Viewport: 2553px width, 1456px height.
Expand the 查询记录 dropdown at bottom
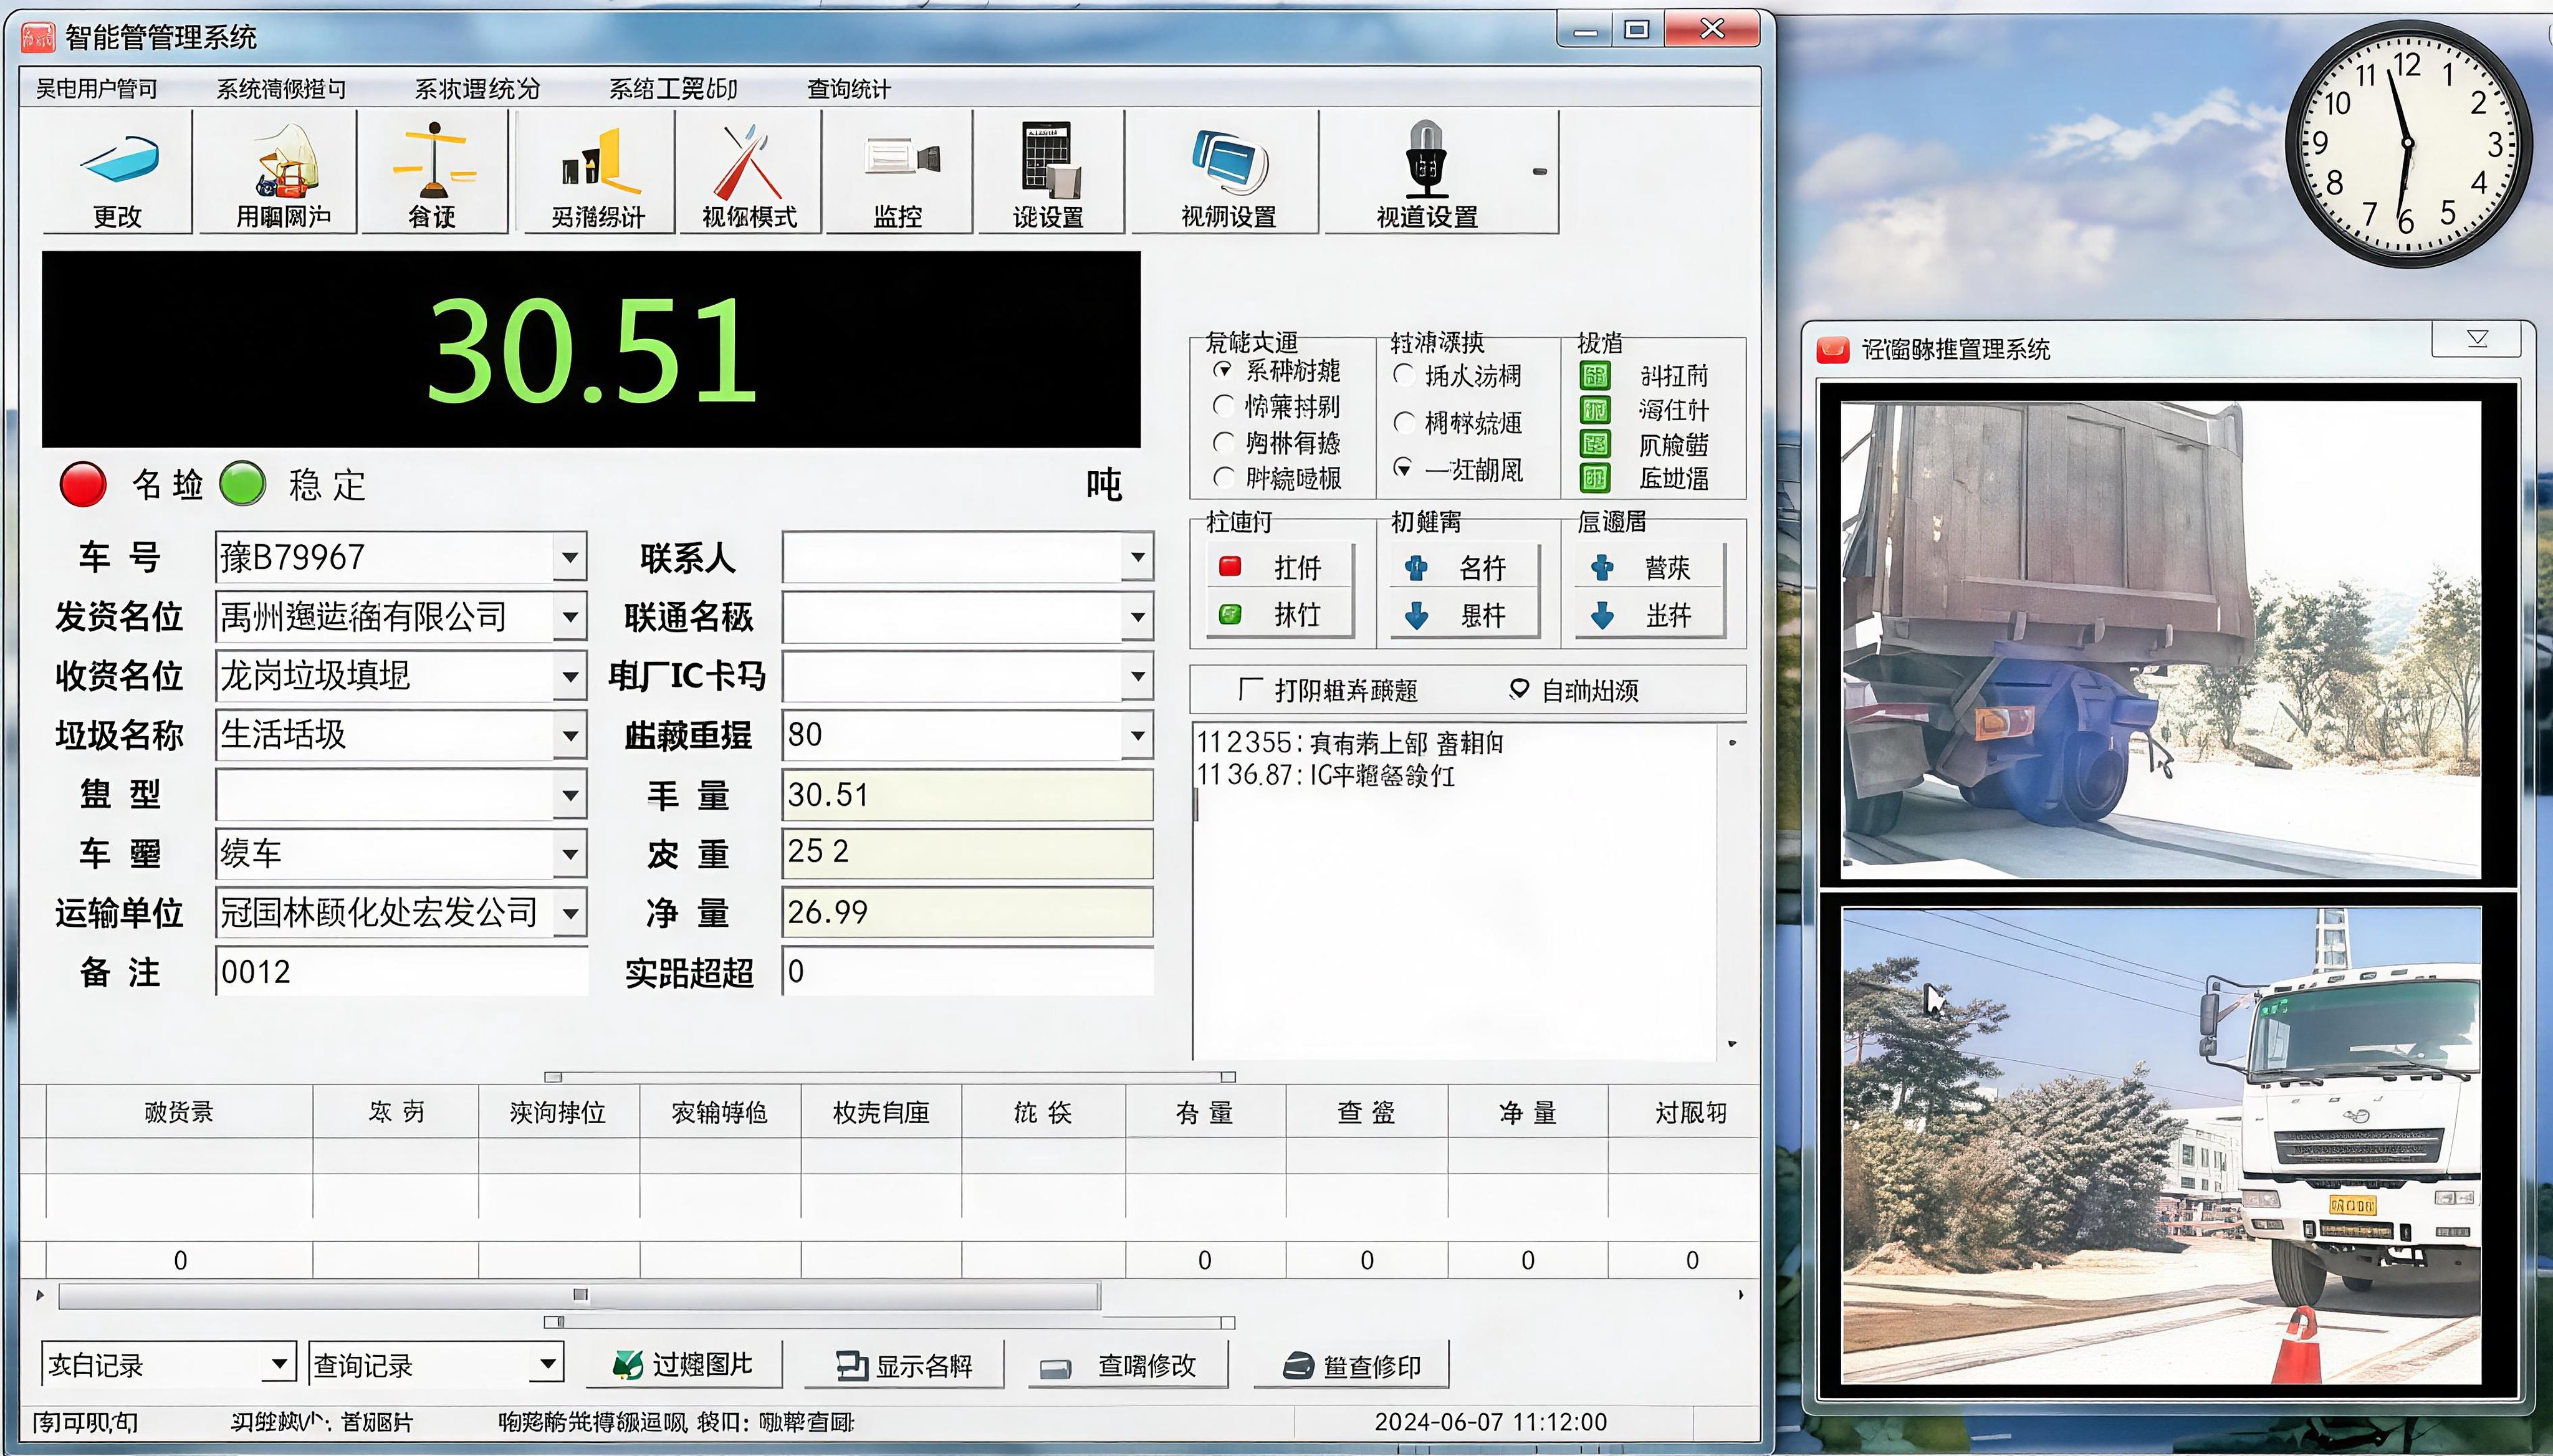(547, 1364)
